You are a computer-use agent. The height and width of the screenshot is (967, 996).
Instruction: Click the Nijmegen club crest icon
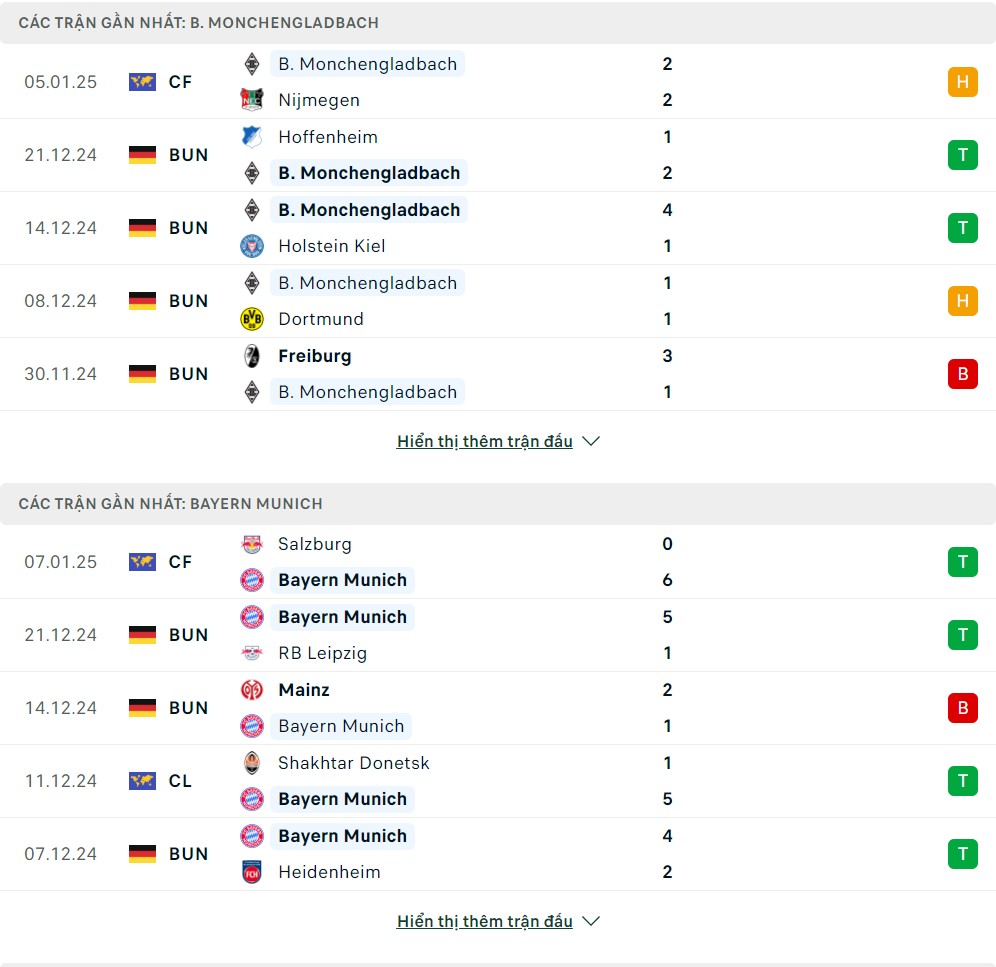click(252, 100)
